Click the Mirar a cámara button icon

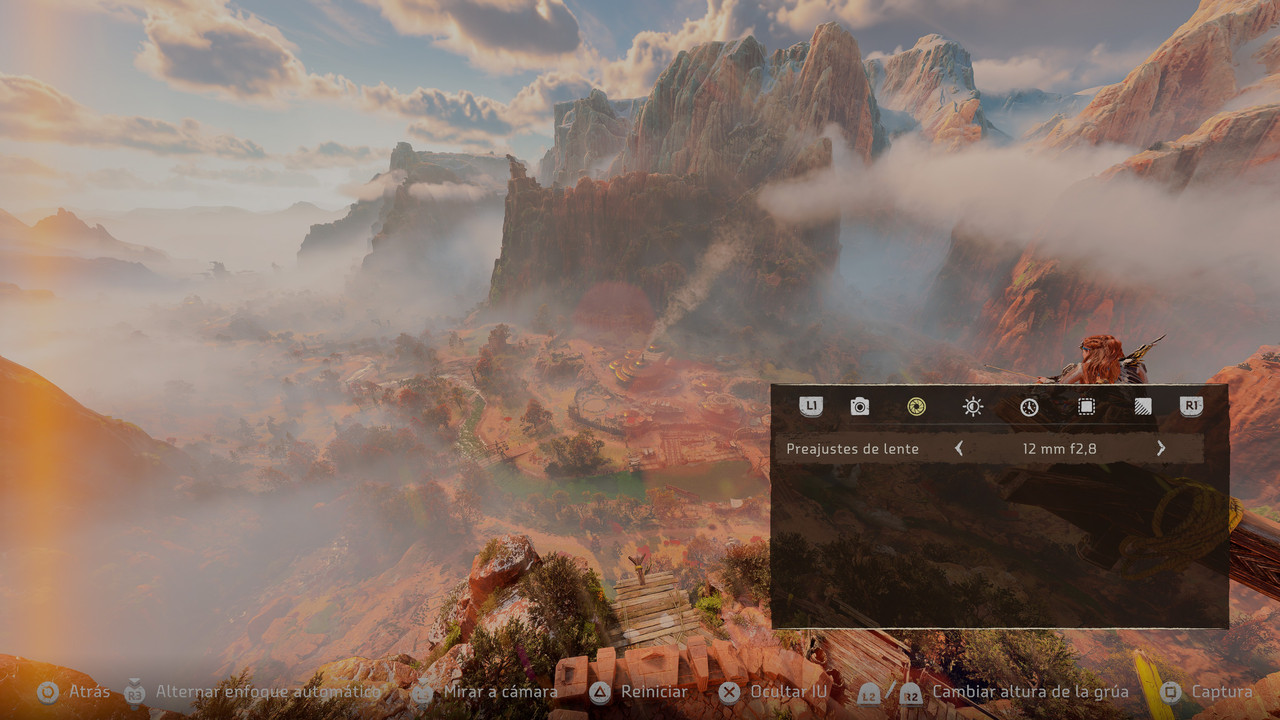click(423, 692)
